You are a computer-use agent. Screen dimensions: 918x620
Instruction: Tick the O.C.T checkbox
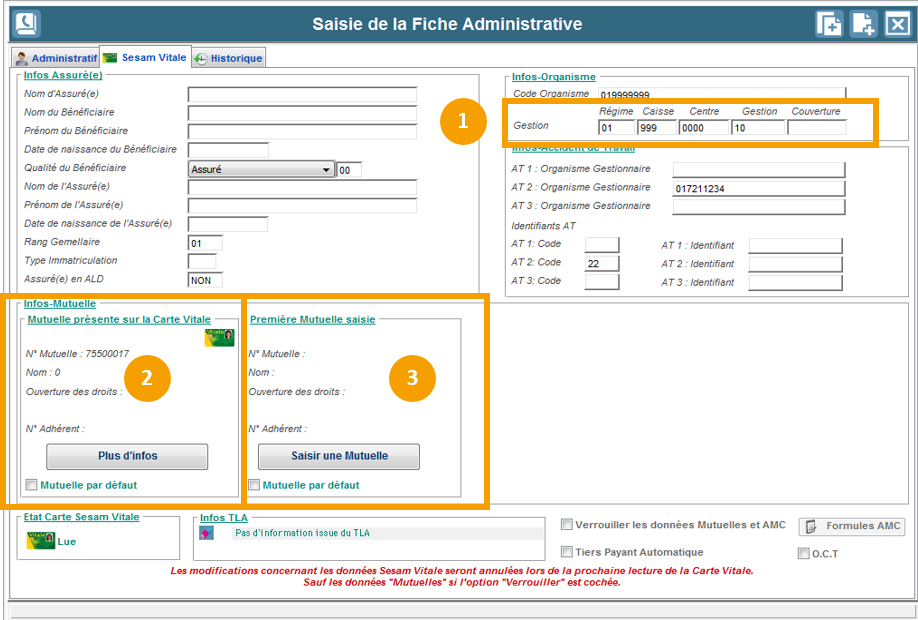(x=803, y=553)
